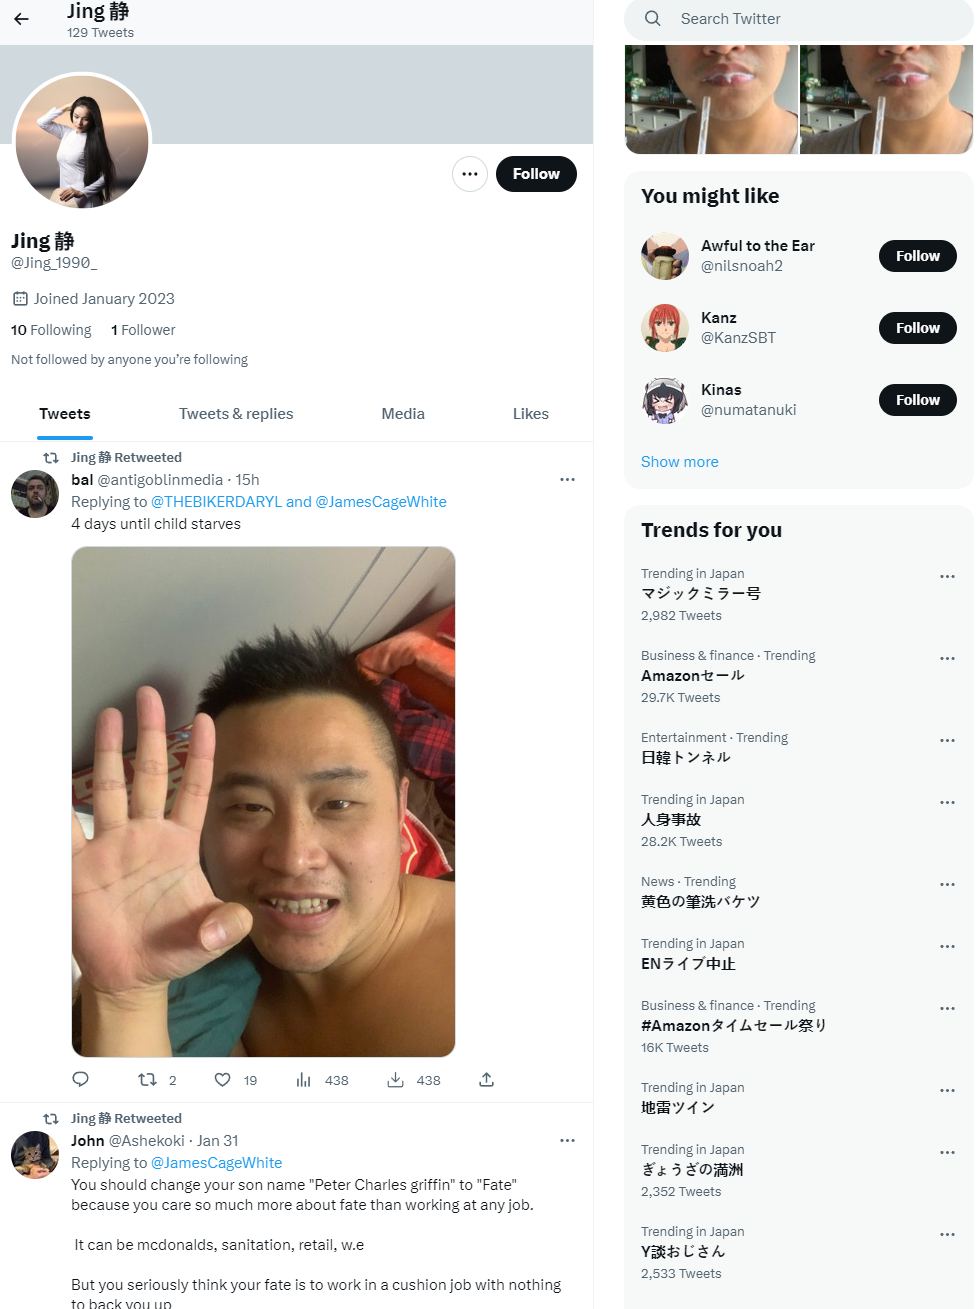Follow the Kanz account
980x1309 pixels.
918,328
